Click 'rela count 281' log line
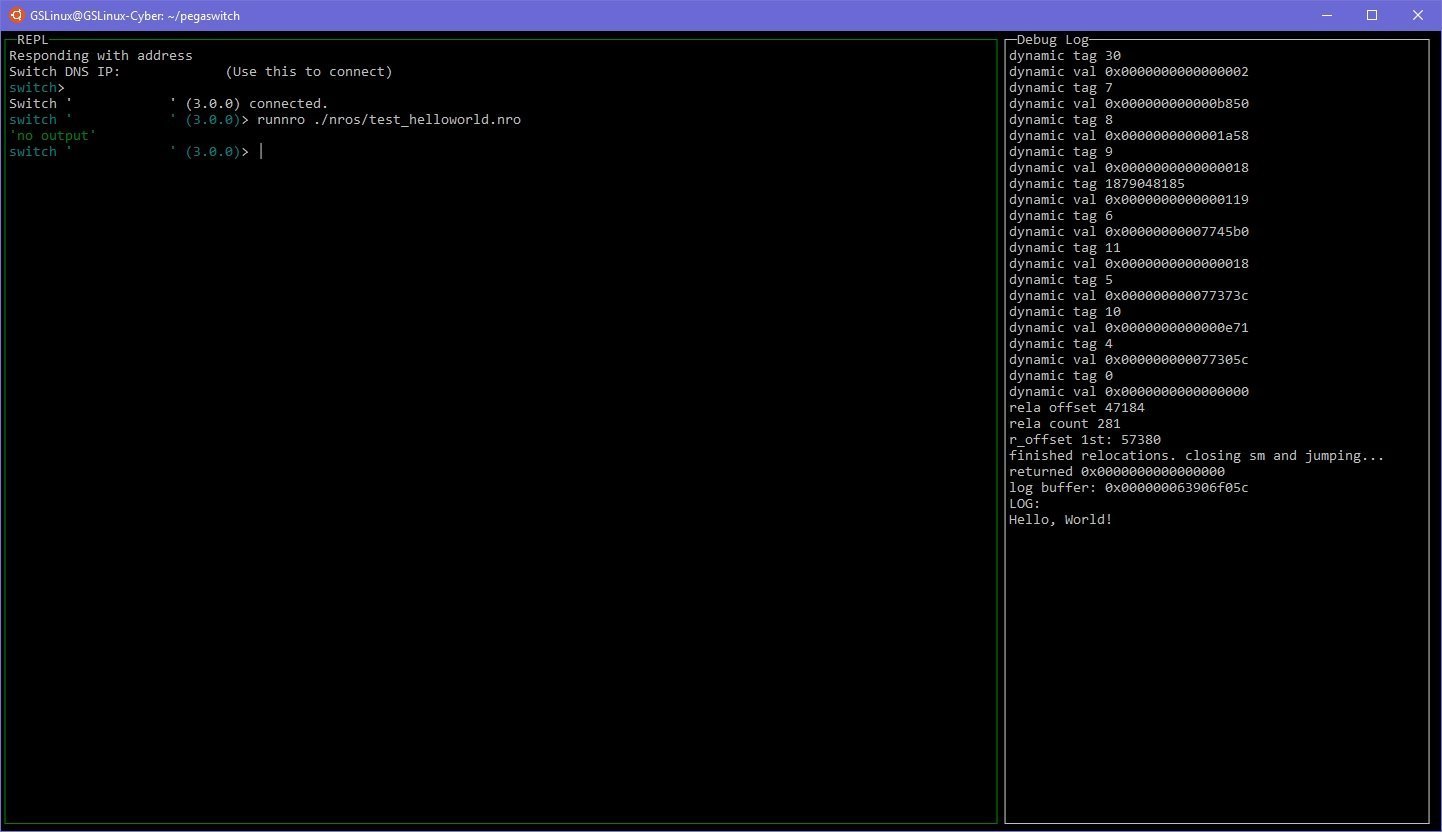The width and height of the screenshot is (1442, 832). (1065, 424)
